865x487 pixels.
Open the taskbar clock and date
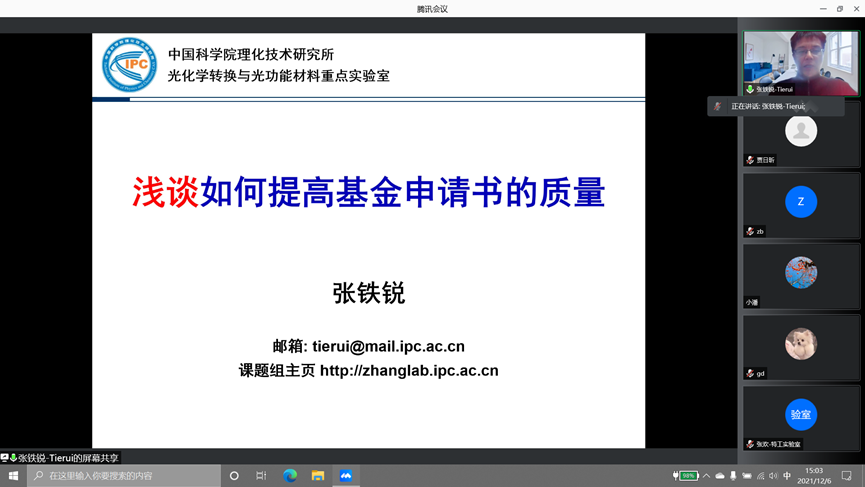coord(814,476)
